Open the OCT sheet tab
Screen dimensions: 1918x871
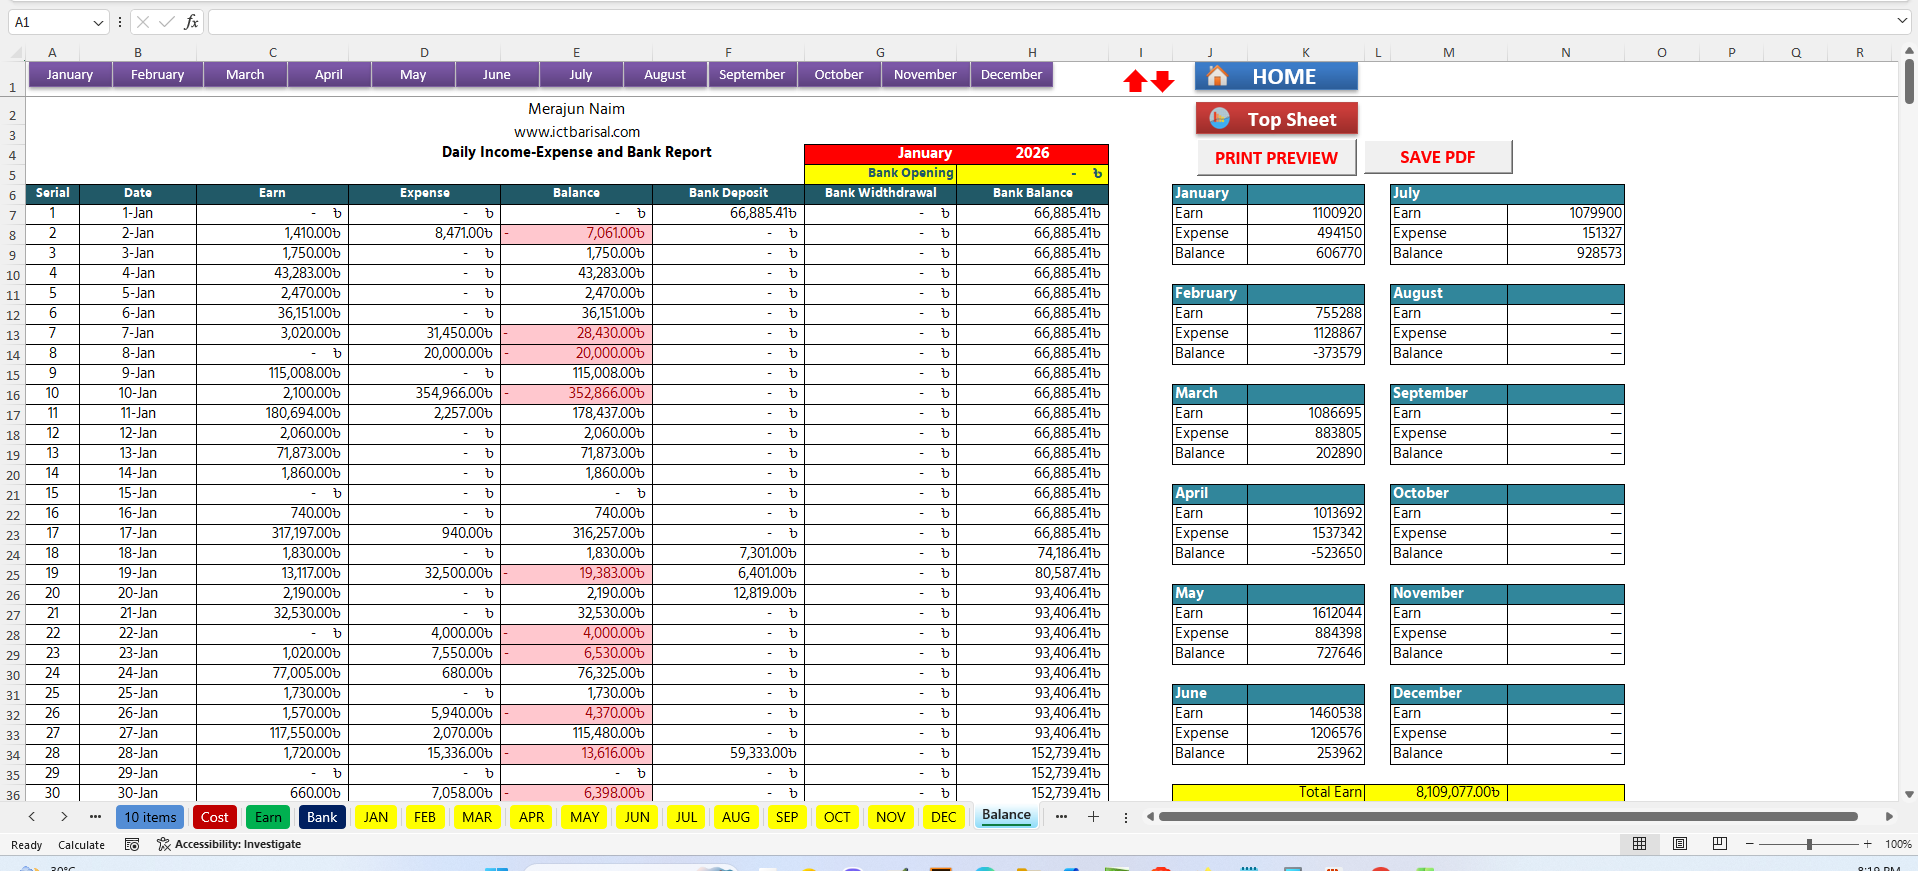click(837, 817)
